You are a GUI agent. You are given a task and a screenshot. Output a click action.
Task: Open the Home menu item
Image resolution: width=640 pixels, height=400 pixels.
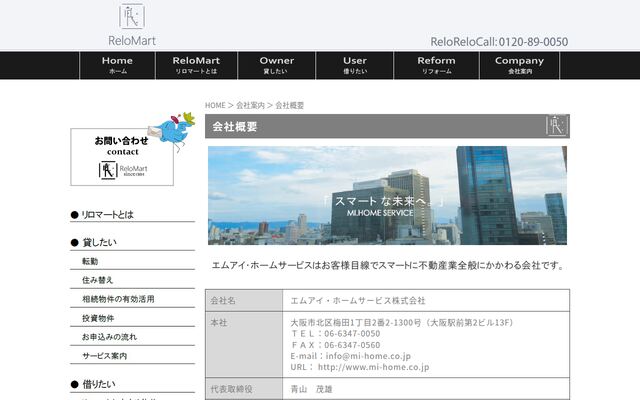(118, 65)
